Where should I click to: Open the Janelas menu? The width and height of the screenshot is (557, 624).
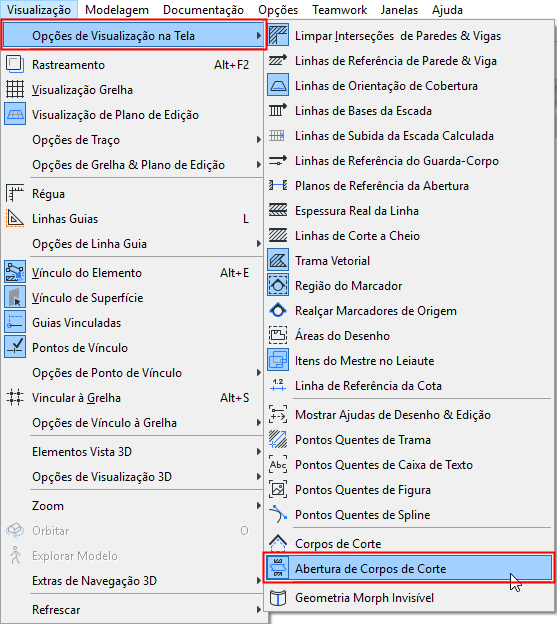[399, 10]
